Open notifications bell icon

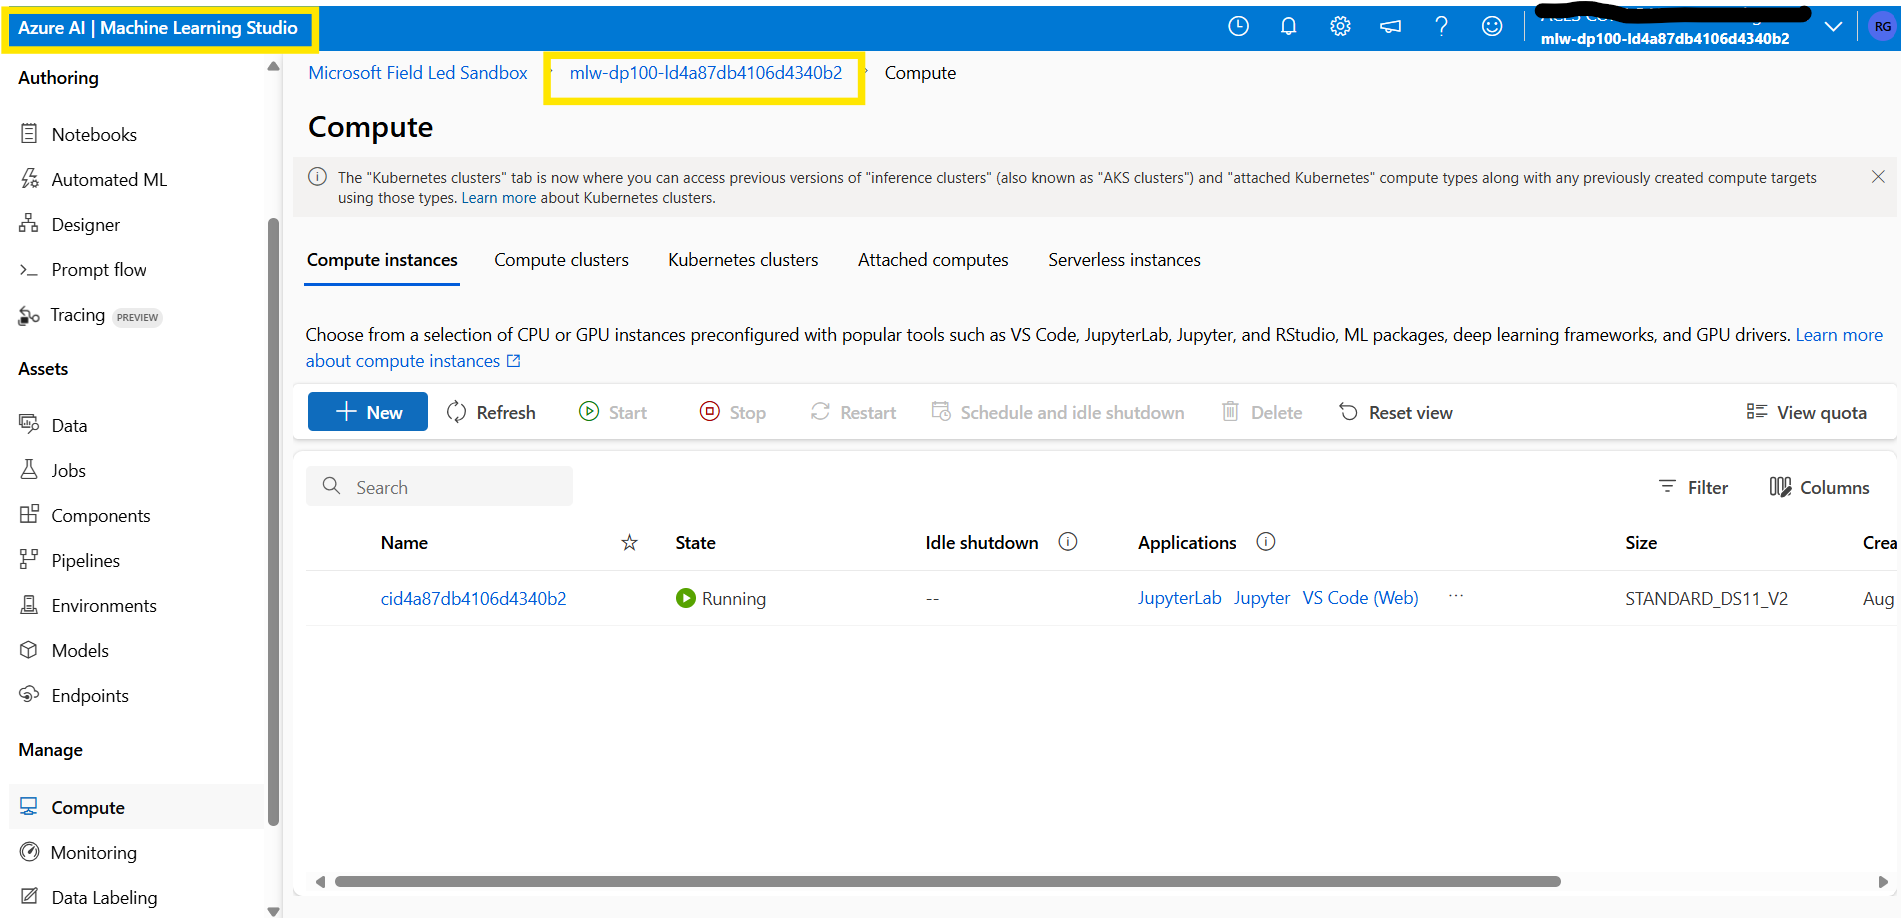coord(1288,27)
